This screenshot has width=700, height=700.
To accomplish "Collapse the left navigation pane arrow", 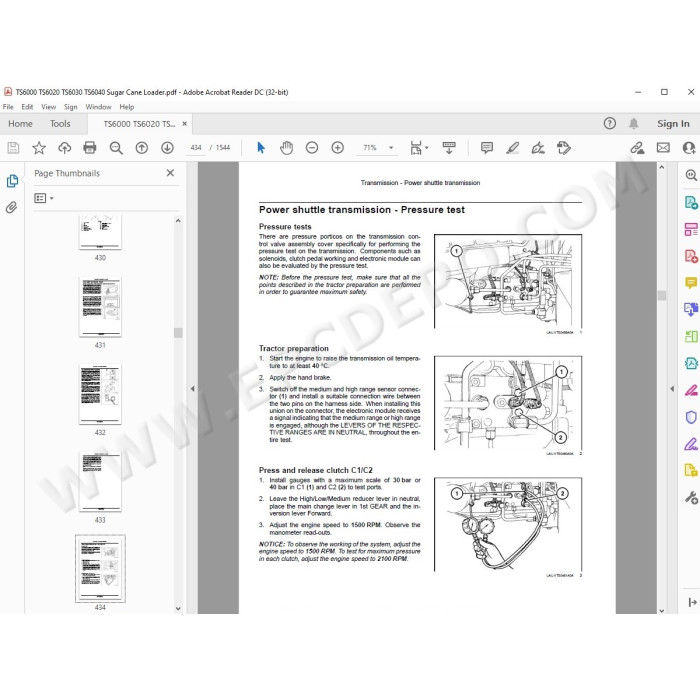I will pos(192,389).
